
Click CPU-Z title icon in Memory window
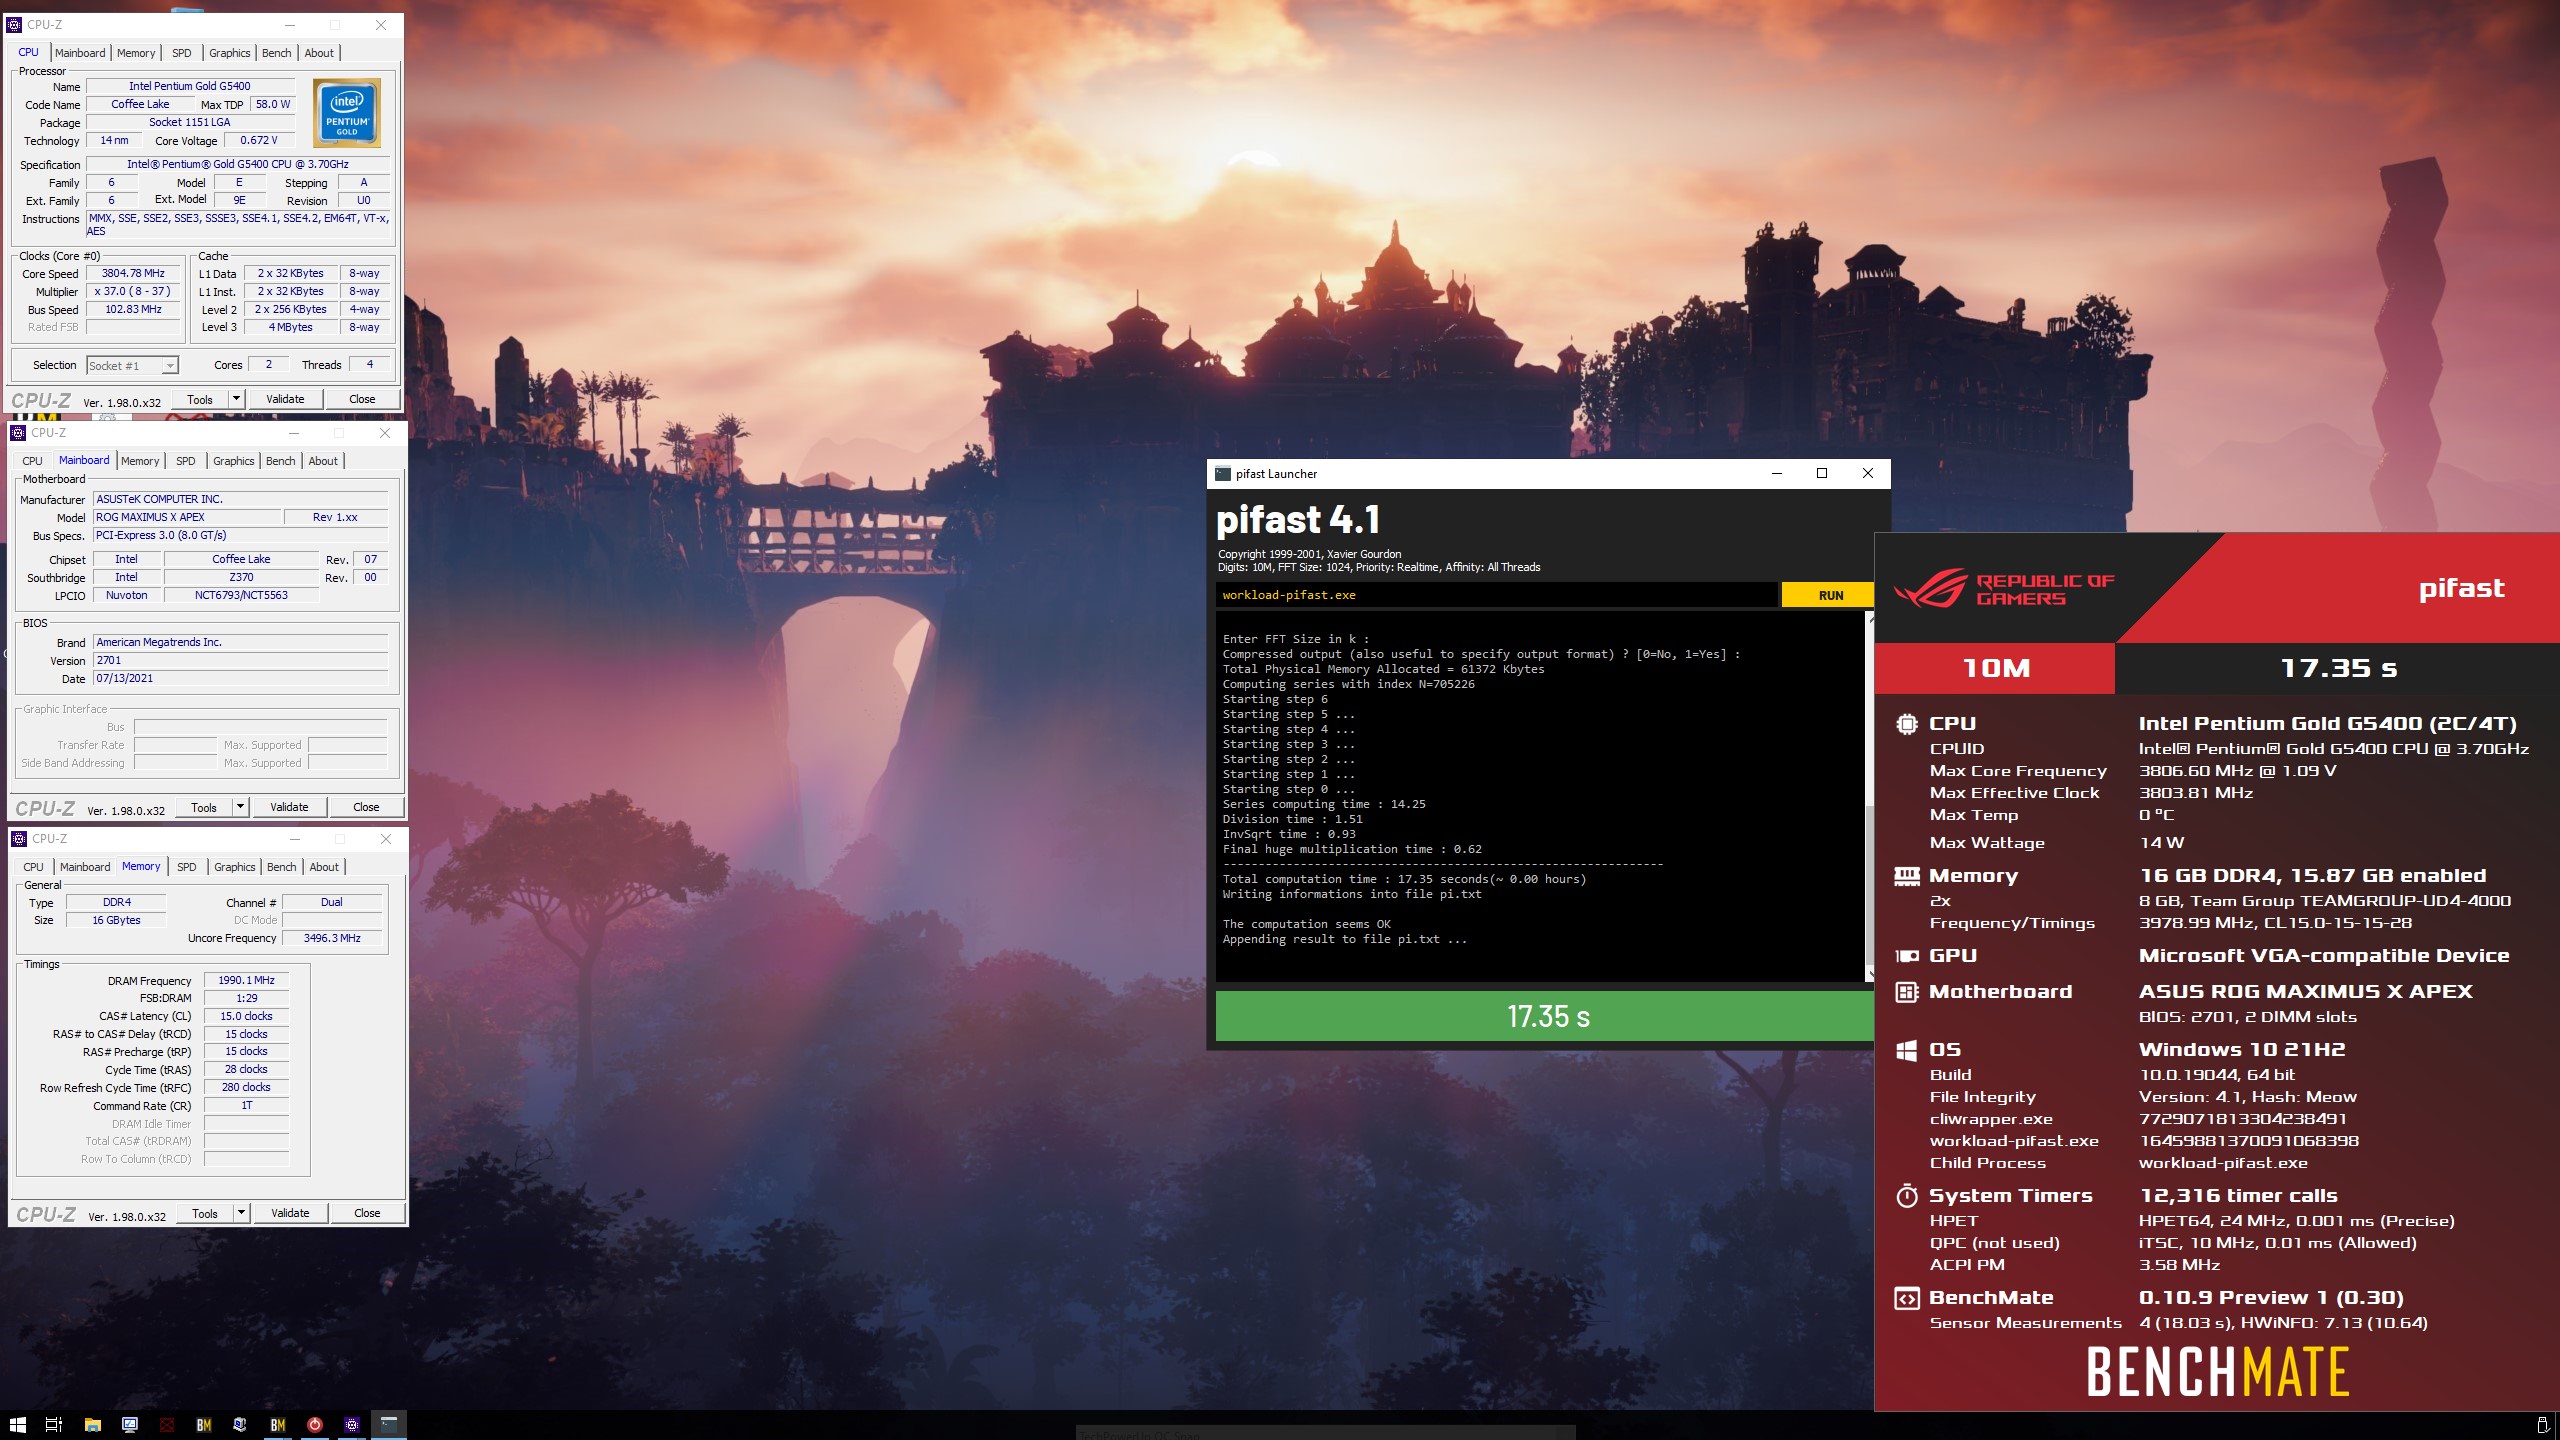click(x=19, y=839)
